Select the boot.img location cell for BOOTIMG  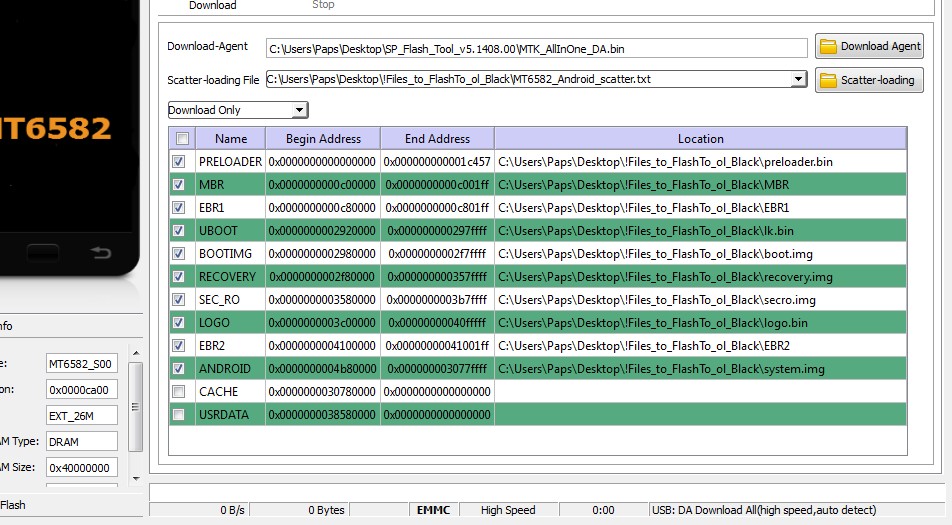(x=700, y=253)
